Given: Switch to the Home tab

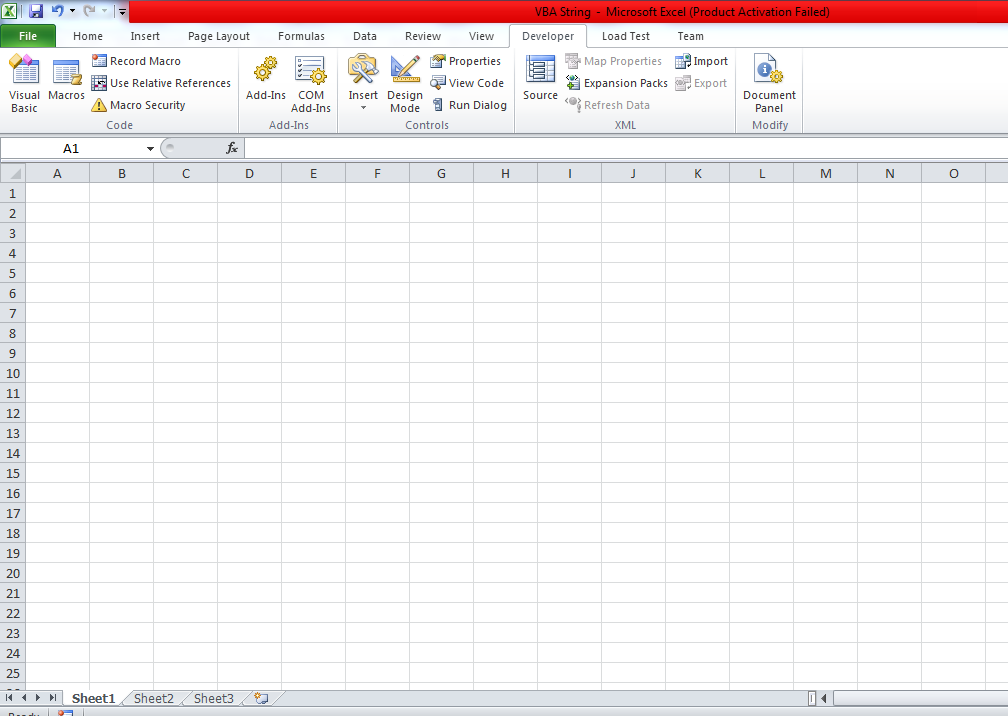Looking at the screenshot, I should tap(87, 36).
